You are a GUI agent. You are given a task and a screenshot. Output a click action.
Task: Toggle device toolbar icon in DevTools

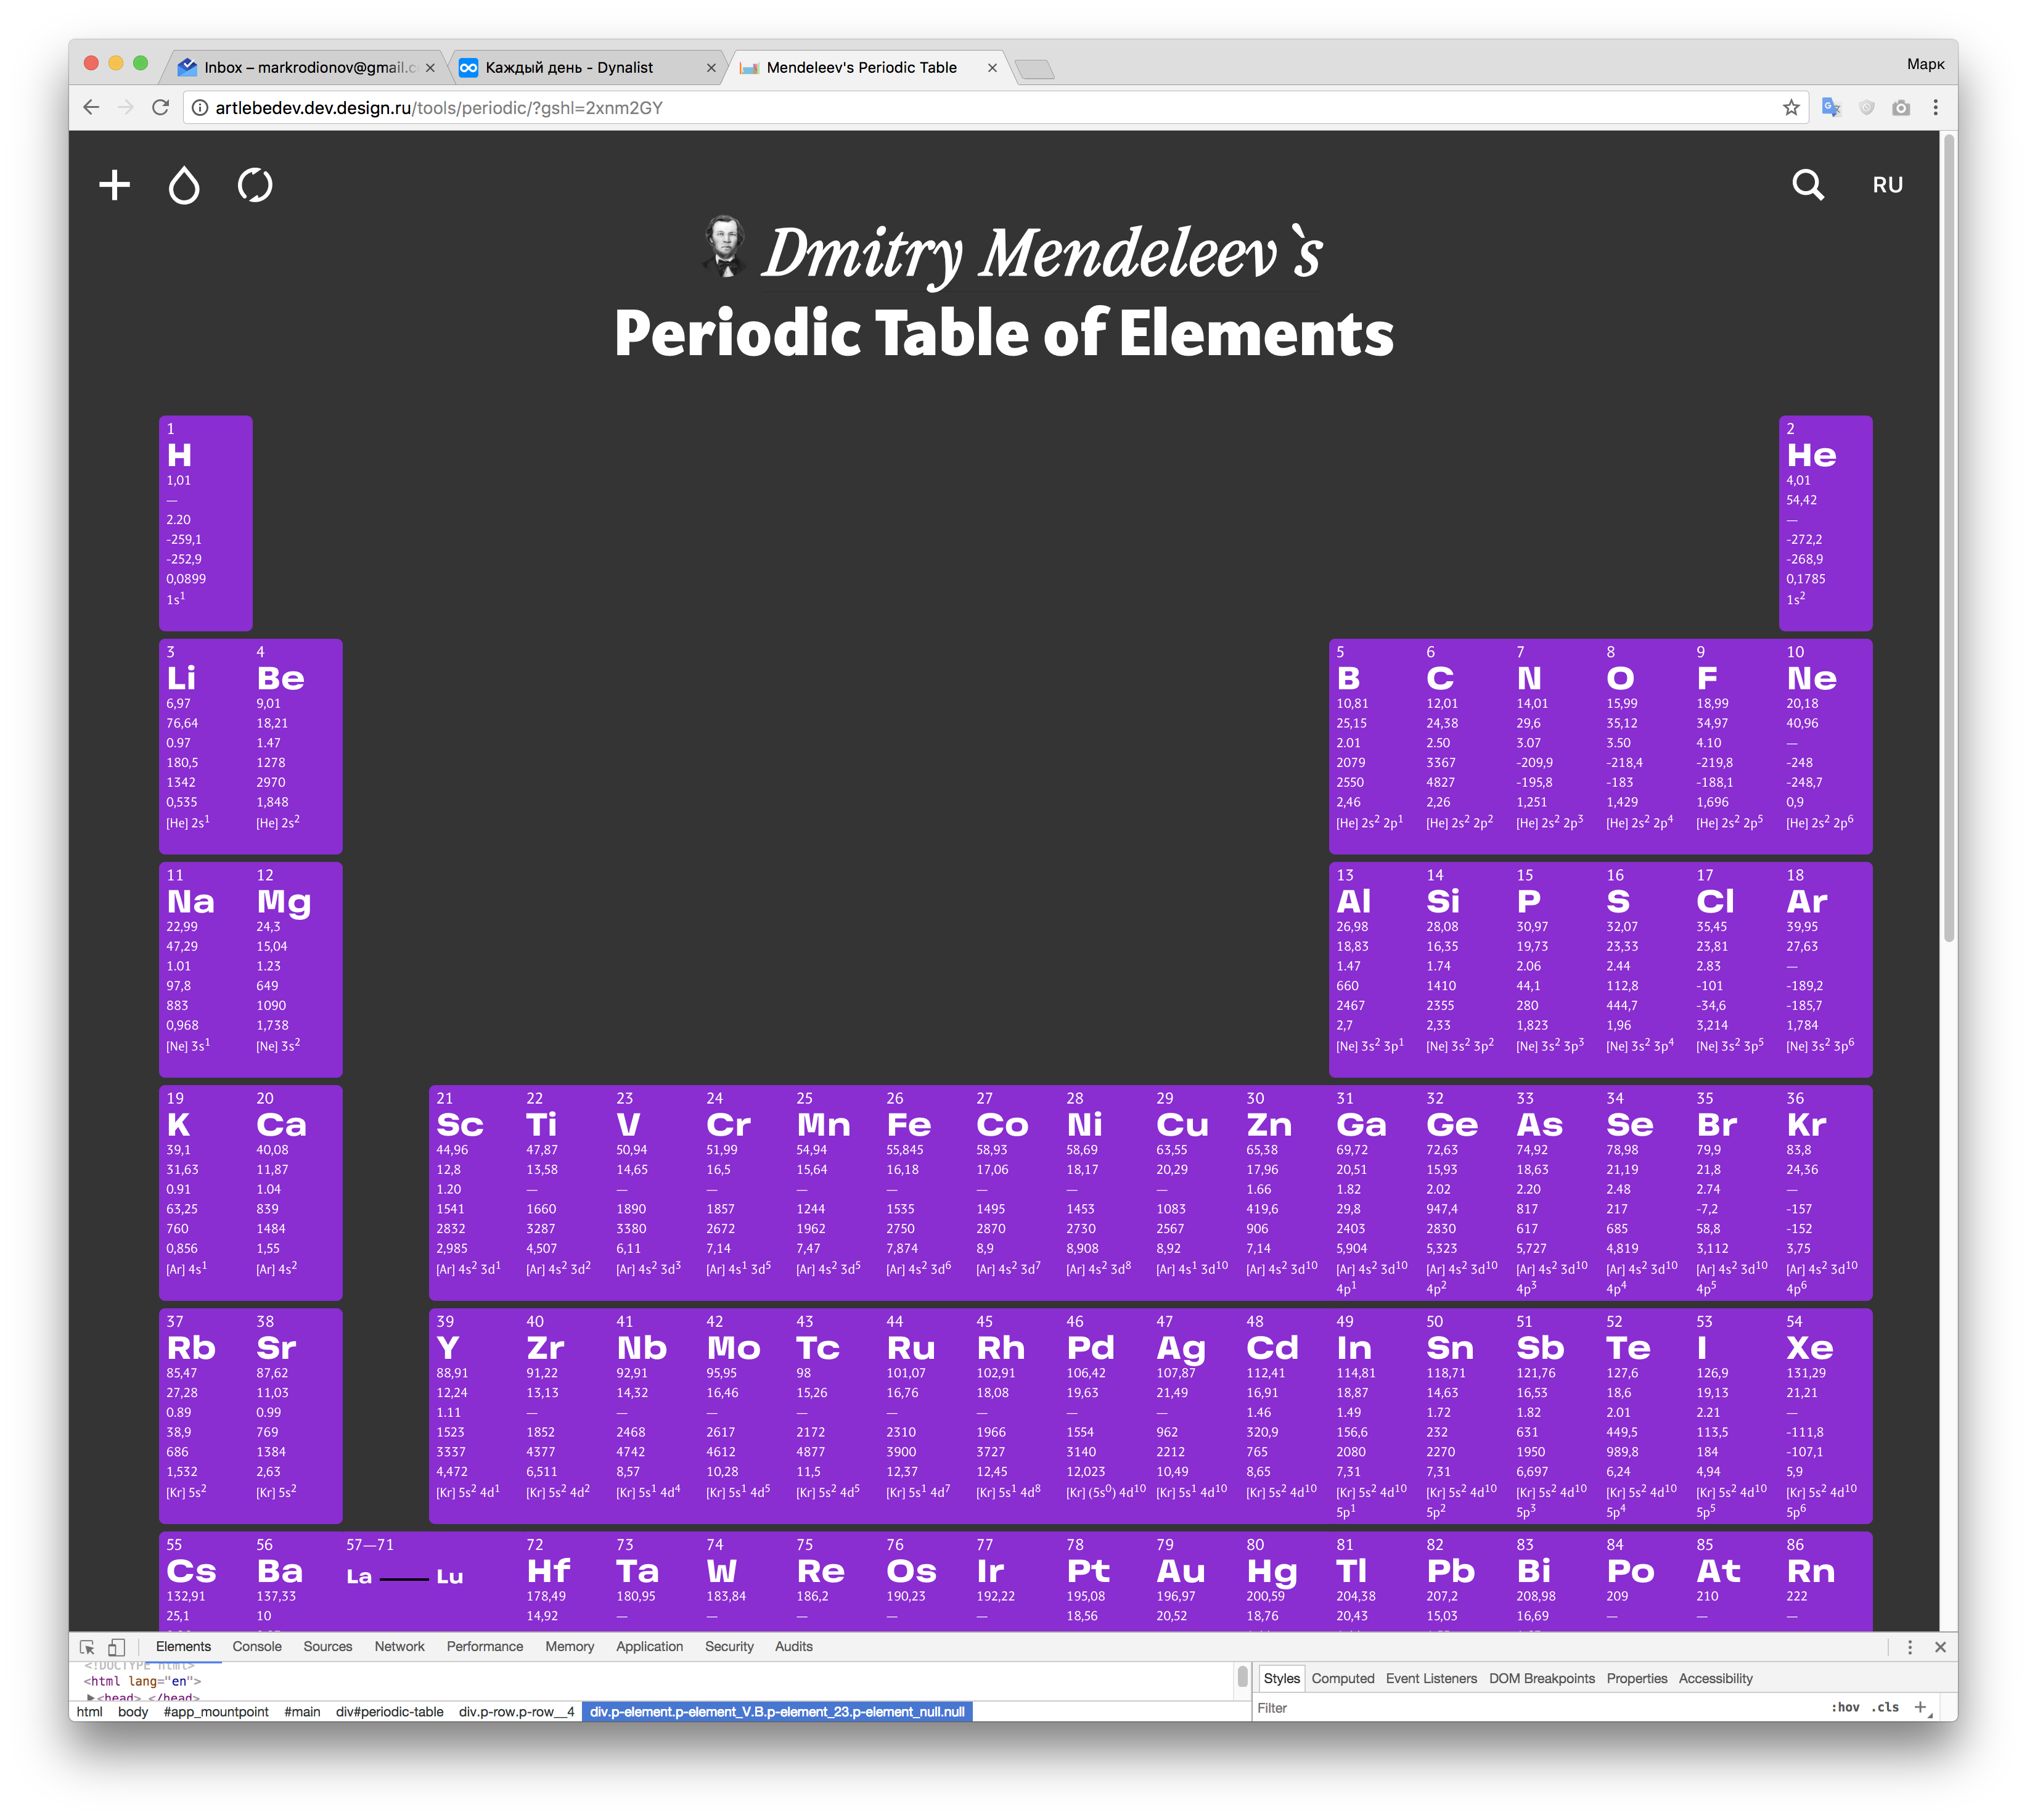[117, 1647]
